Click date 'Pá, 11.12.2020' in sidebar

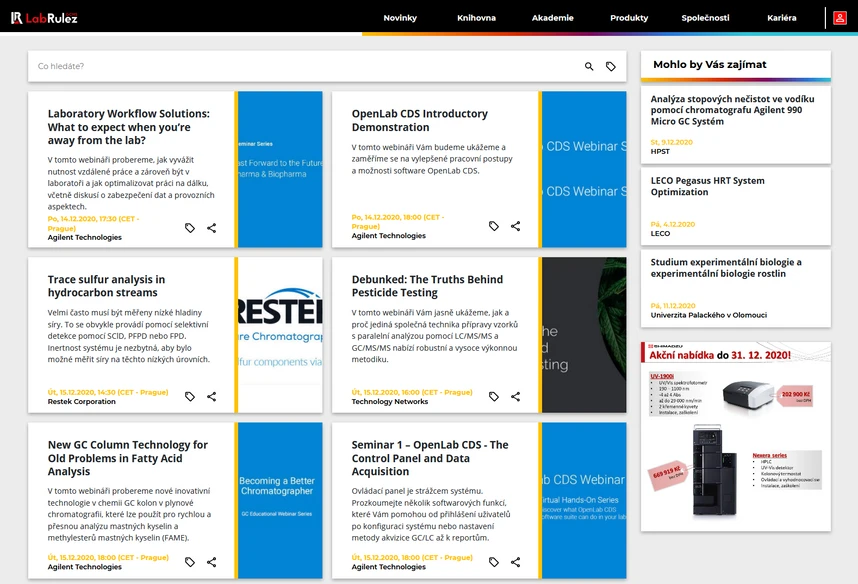pos(673,305)
